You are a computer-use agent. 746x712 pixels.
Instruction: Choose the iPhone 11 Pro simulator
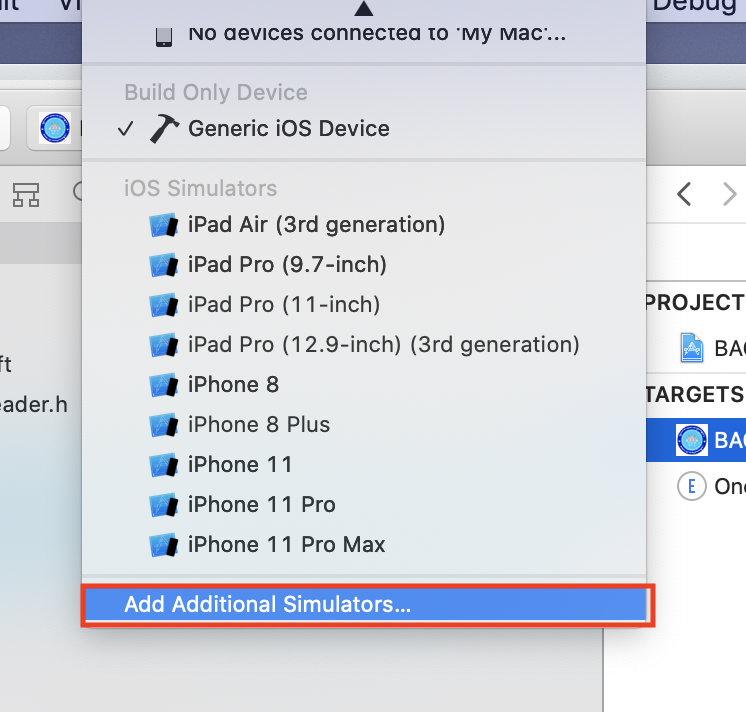click(261, 505)
